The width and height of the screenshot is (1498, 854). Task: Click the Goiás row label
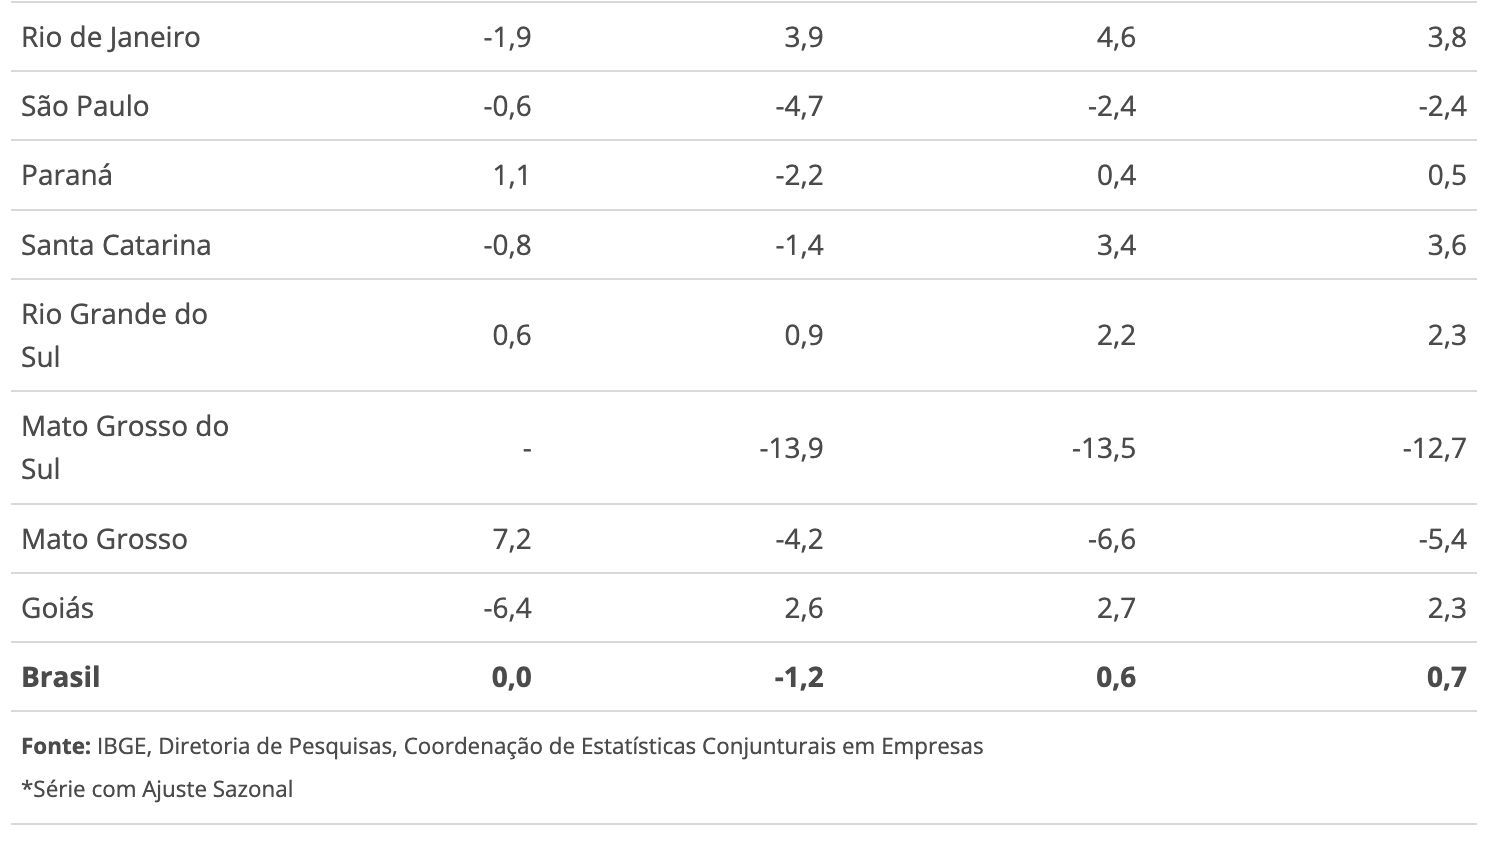pos(57,608)
